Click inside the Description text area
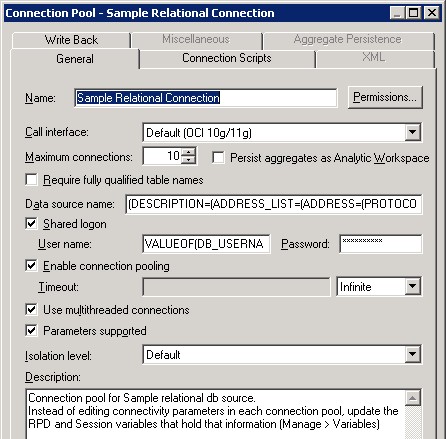Image resolution: width=446 pixels, height=439 pixels. pyautogui.click(x=216, y=414)
